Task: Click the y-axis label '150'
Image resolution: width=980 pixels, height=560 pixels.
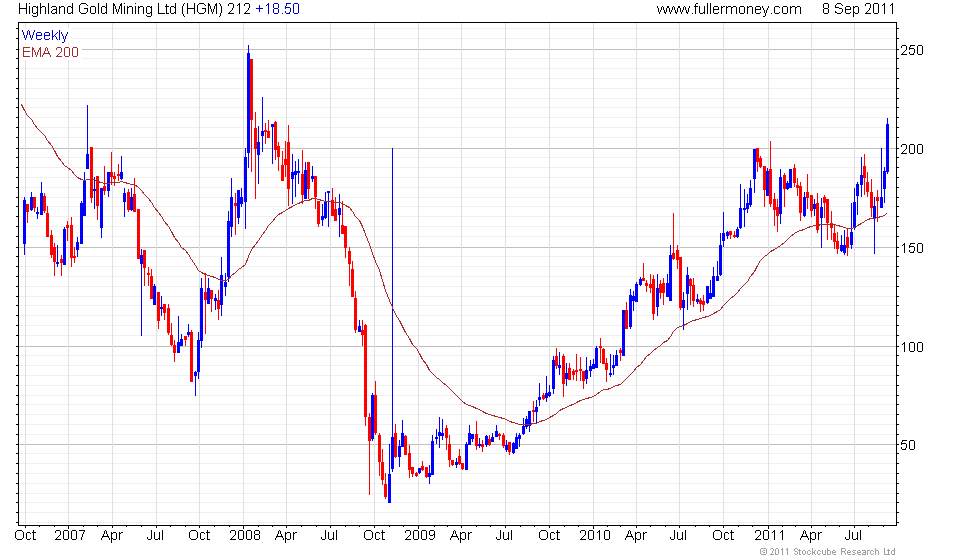Action: click(911, 248)
